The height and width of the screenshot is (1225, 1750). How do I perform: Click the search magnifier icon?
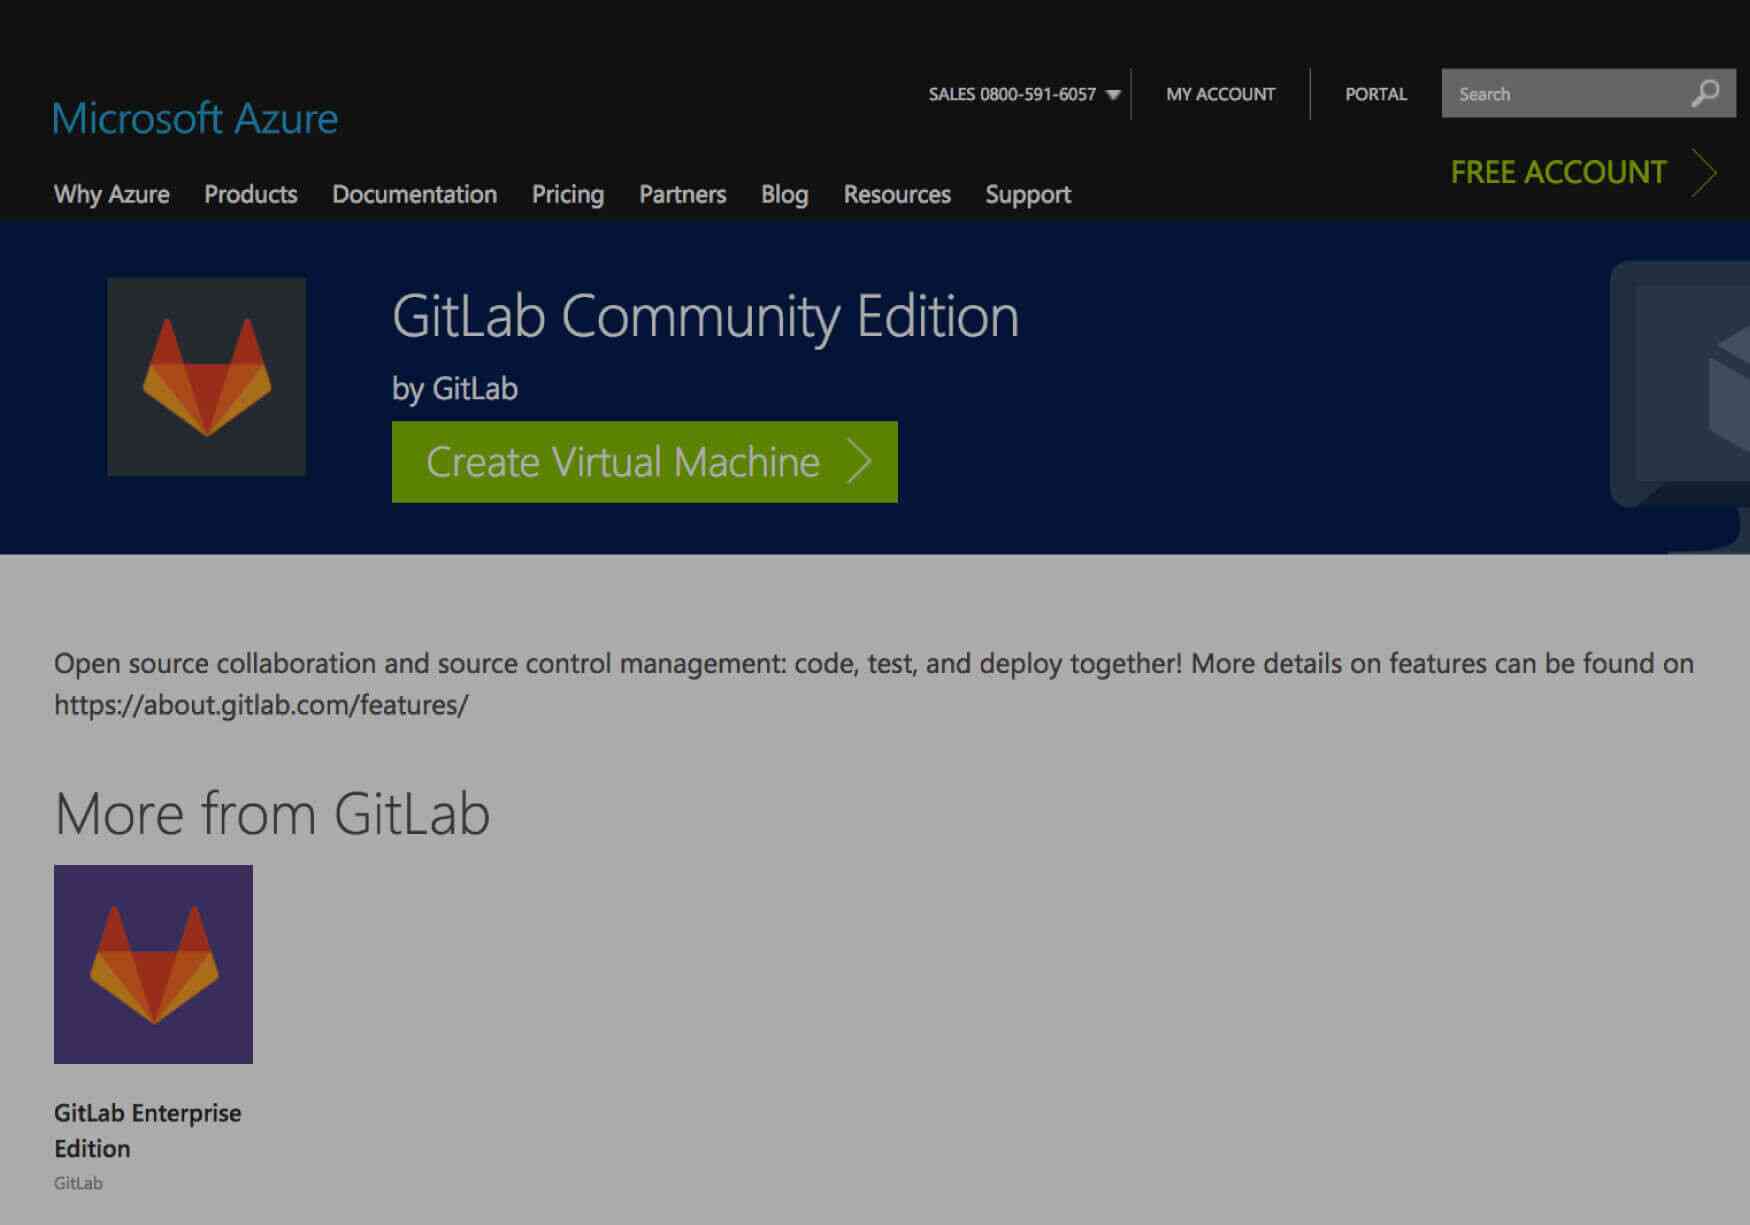1702,93
